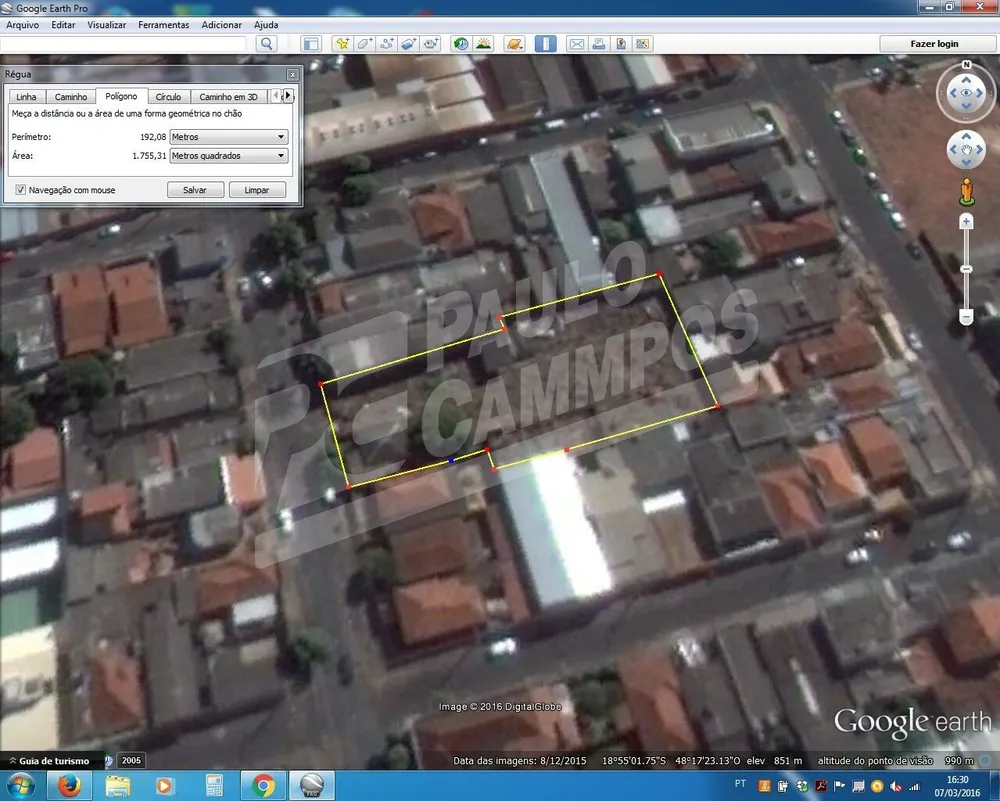Open the Adicionar menu

pyautogui.click(x=221, y=25)
